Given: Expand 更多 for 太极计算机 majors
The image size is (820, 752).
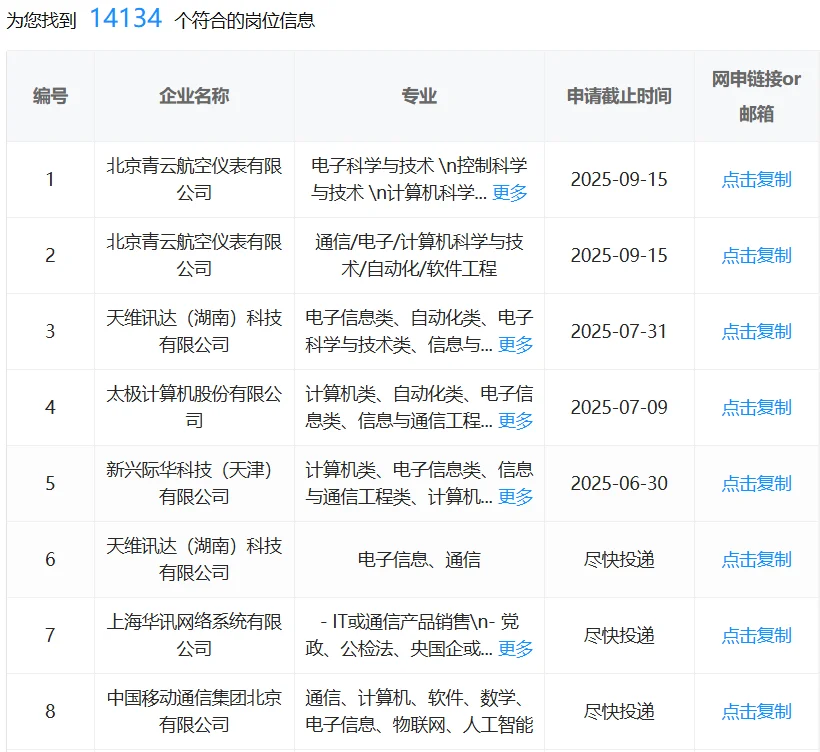Looking at the screenshot, I should (516, 420).
